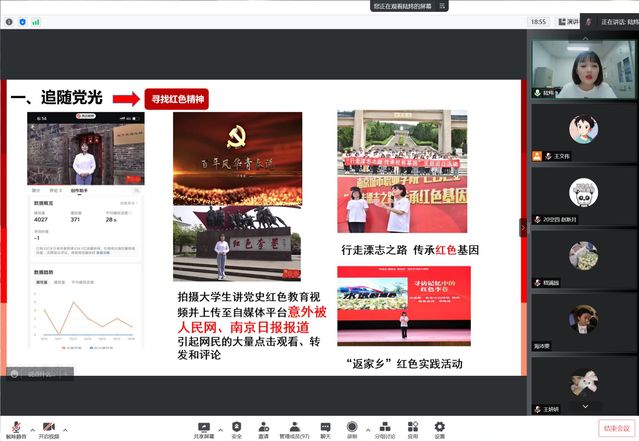
Task: Turn on video with camera icon
Action: point(47,425)
